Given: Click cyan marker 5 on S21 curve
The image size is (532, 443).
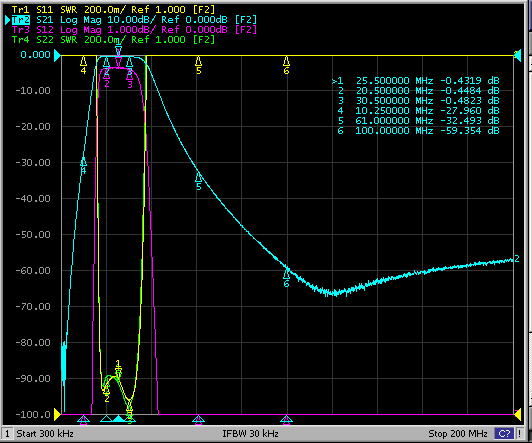Looking at the screenshot, I should (x=198, y=181).
